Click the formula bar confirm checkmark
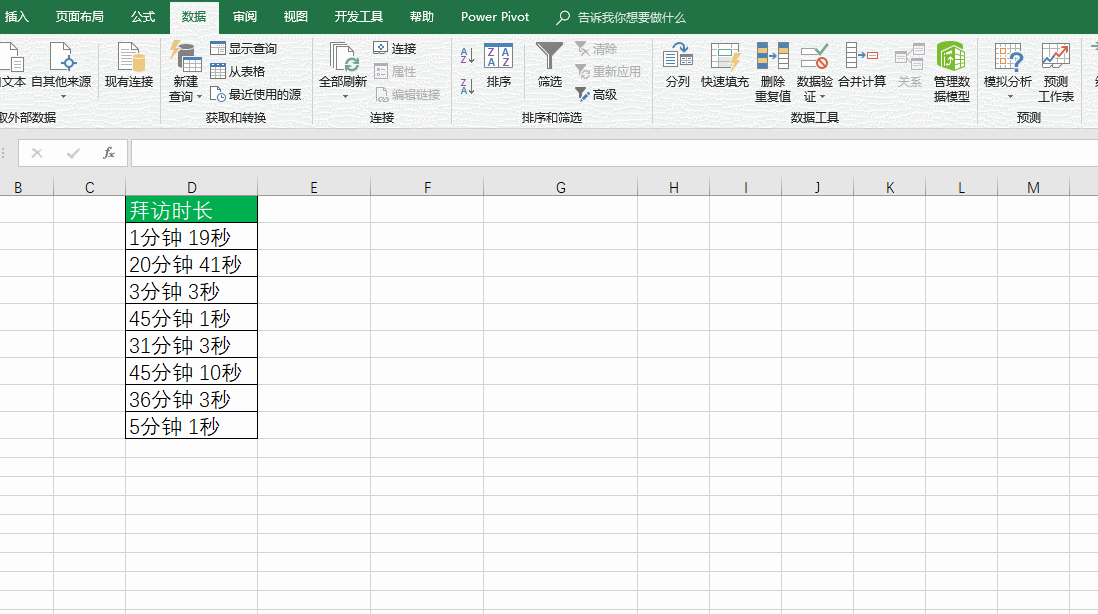This screenshot has width=1098, height=614. (73, 153)
